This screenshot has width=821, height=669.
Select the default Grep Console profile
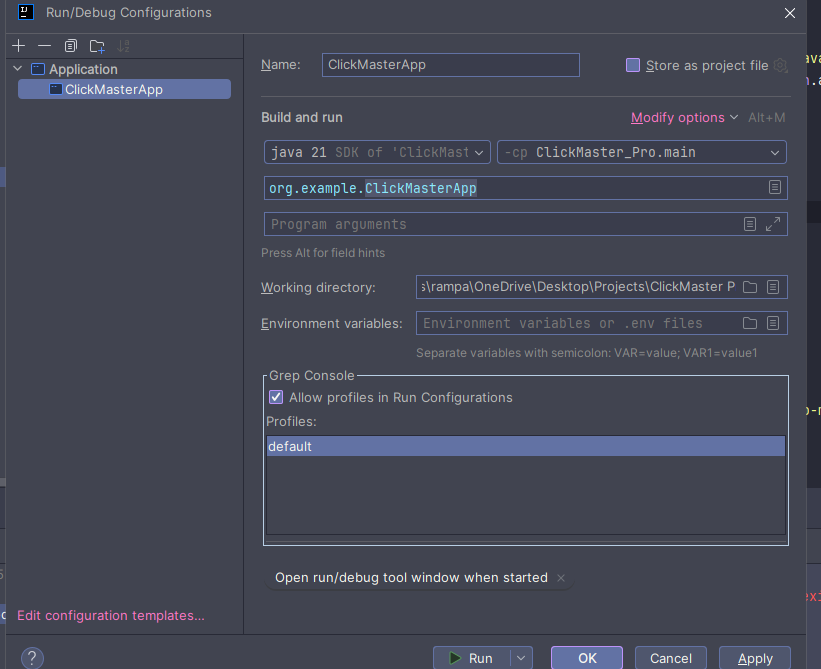tap(526, 446)
